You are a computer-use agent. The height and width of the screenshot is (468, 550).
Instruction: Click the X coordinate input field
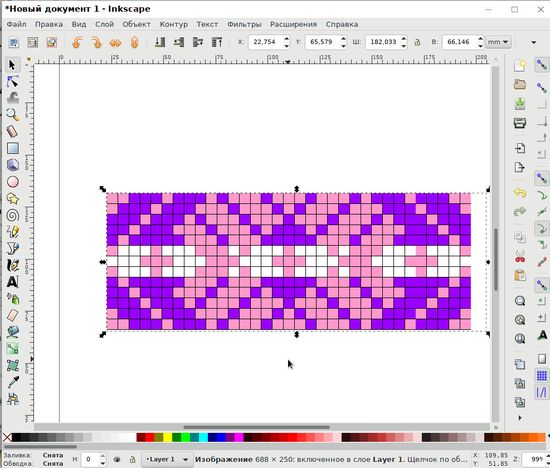[x=265, y=42]
